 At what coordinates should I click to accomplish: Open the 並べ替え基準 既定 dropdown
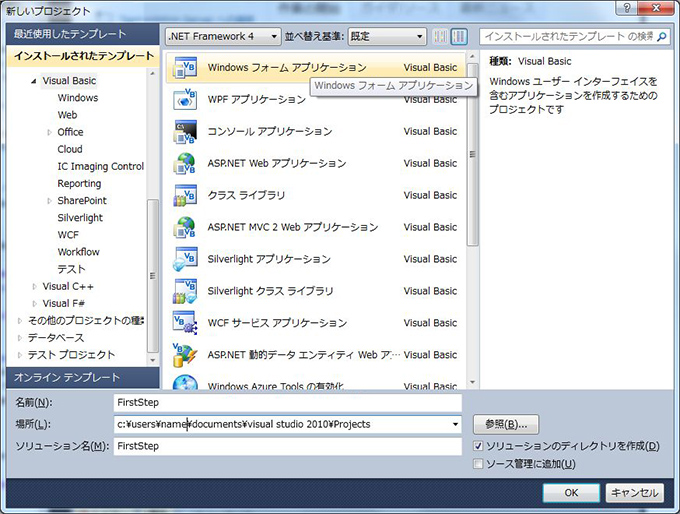387,36
